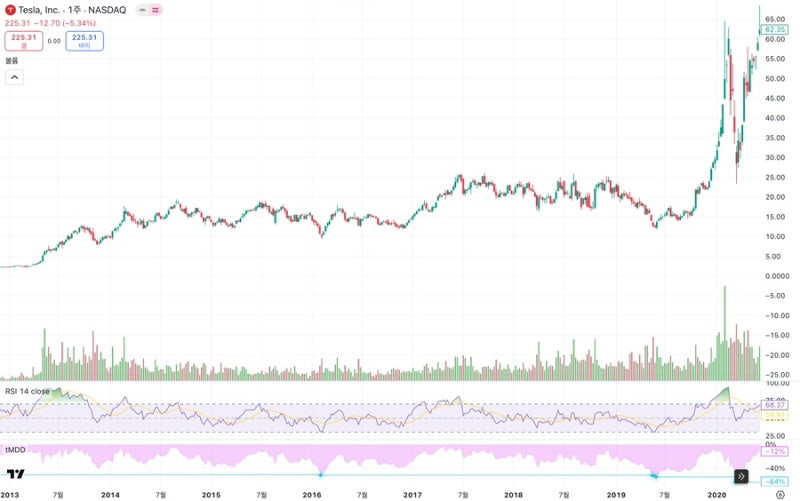Click the blue 225.31 buy price button

[85, 41]
